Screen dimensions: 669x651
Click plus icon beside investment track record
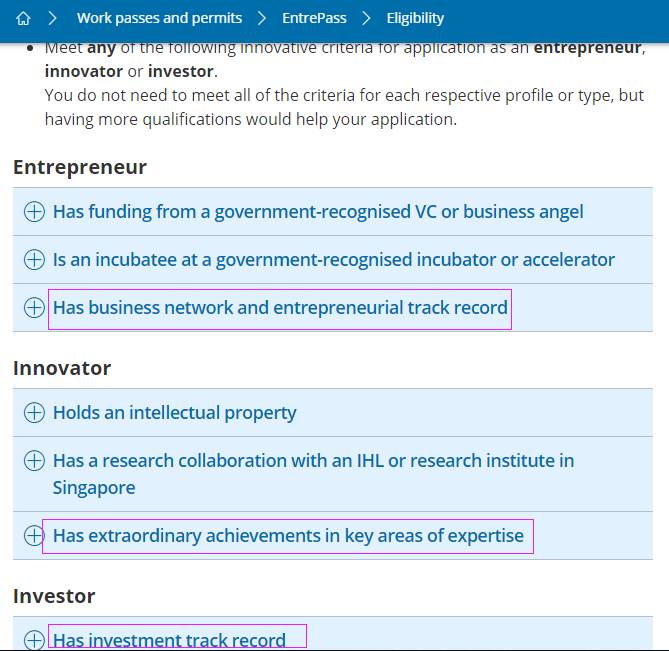(34, 640)
